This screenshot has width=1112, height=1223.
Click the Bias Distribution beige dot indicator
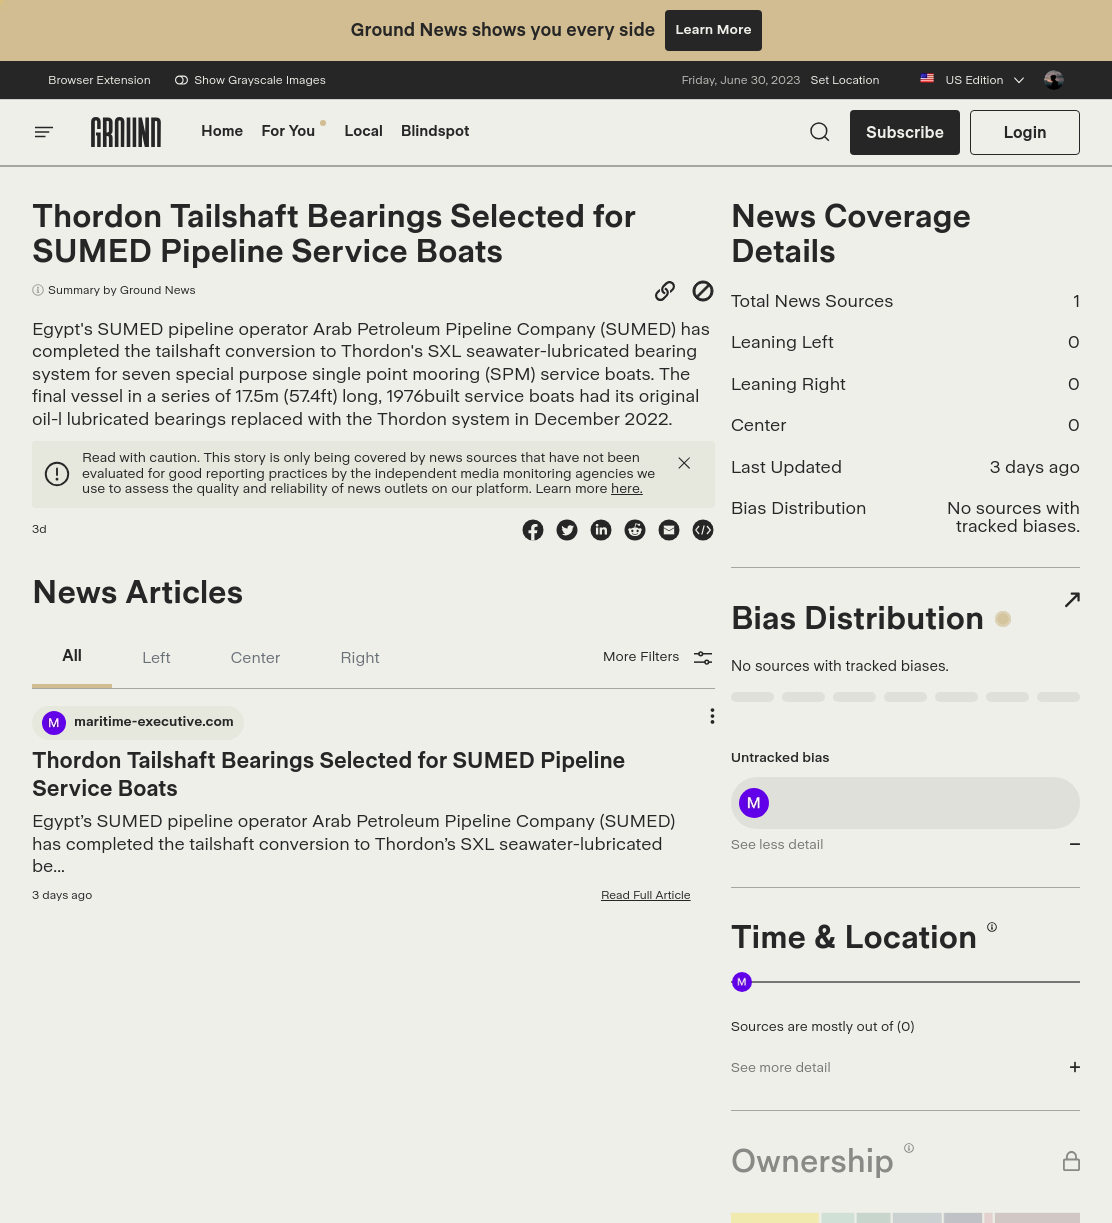coord(1003,619)
